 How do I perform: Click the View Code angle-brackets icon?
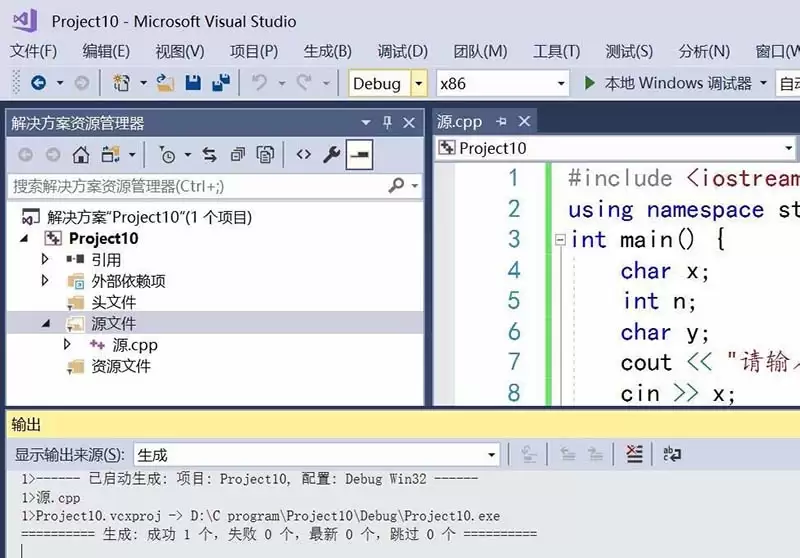(x=303, y=155)
